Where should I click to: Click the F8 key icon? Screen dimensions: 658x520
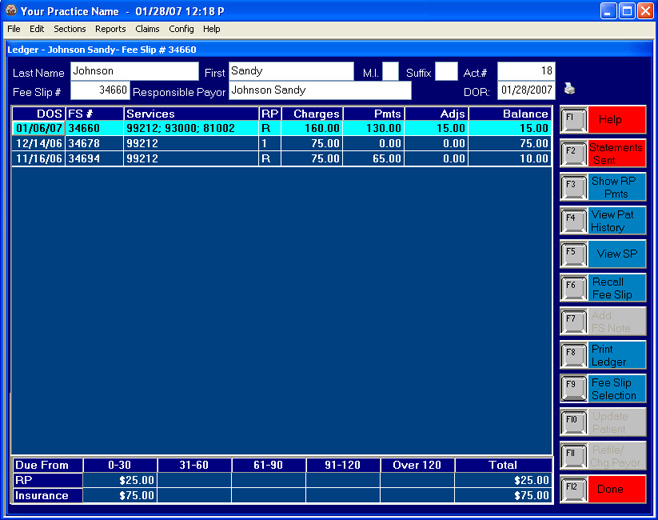tap(573, 355)
